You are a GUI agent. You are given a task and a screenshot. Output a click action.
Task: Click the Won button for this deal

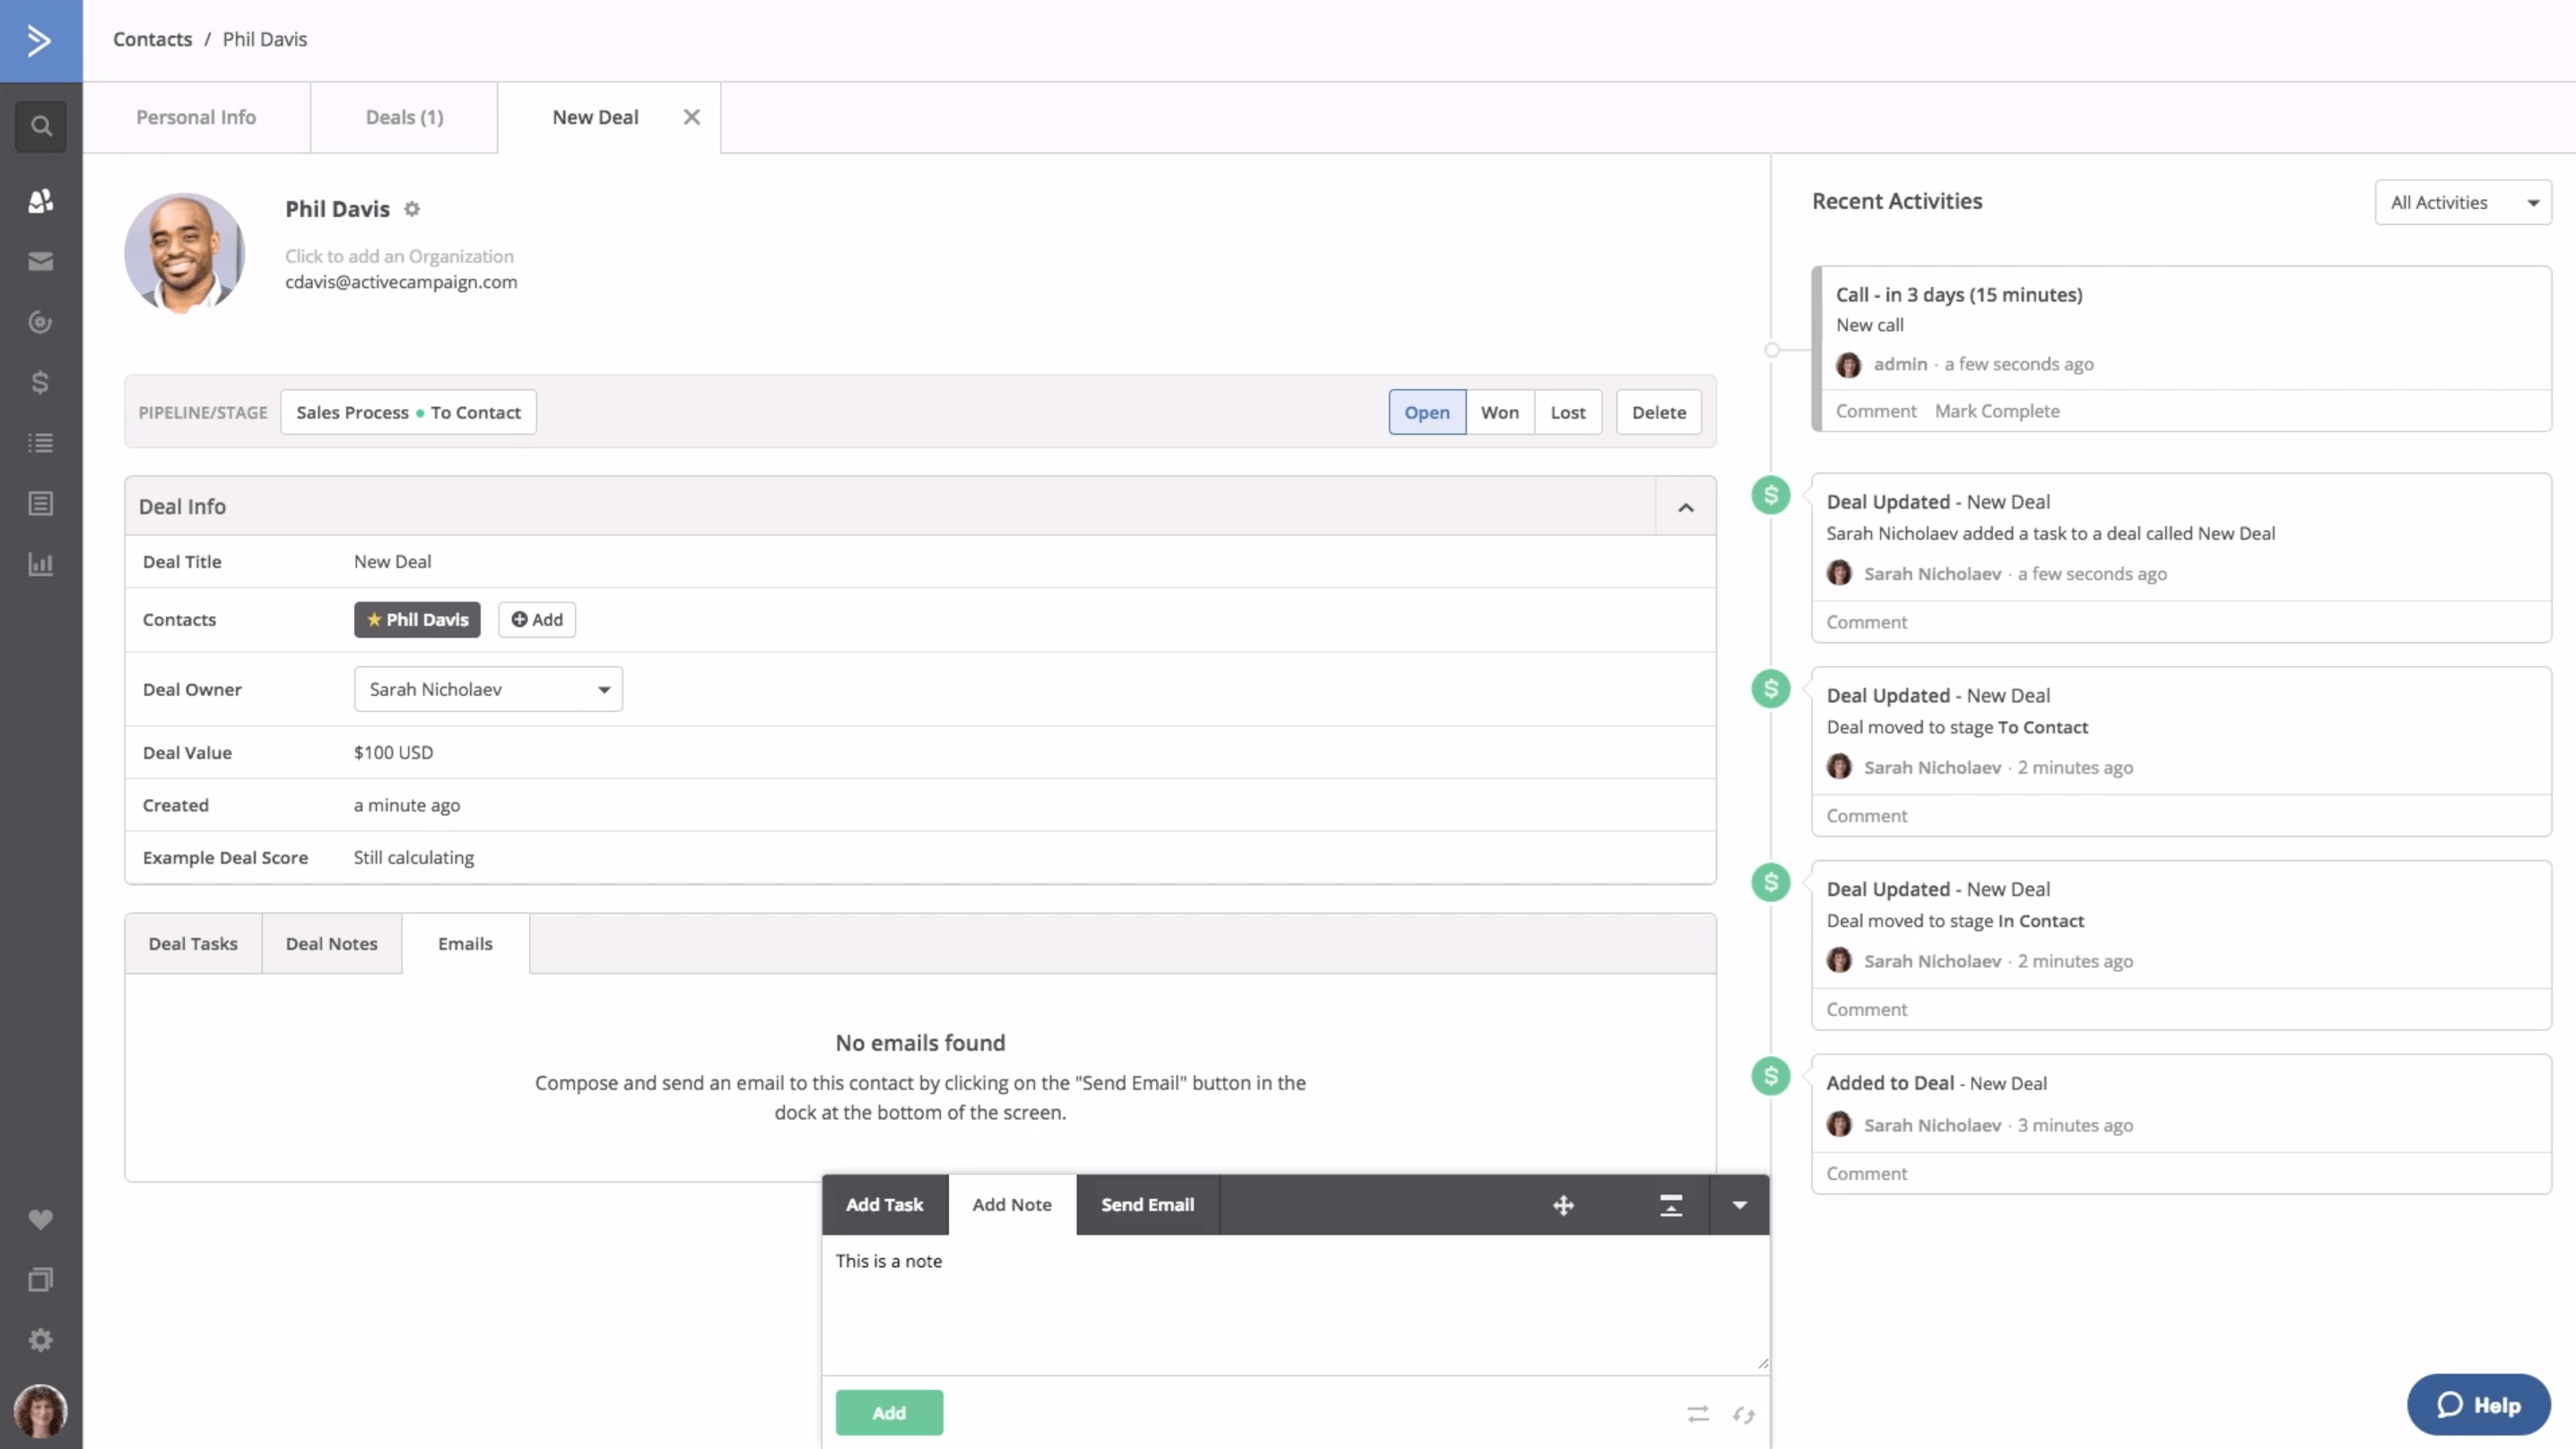[x=1501, y=411]
